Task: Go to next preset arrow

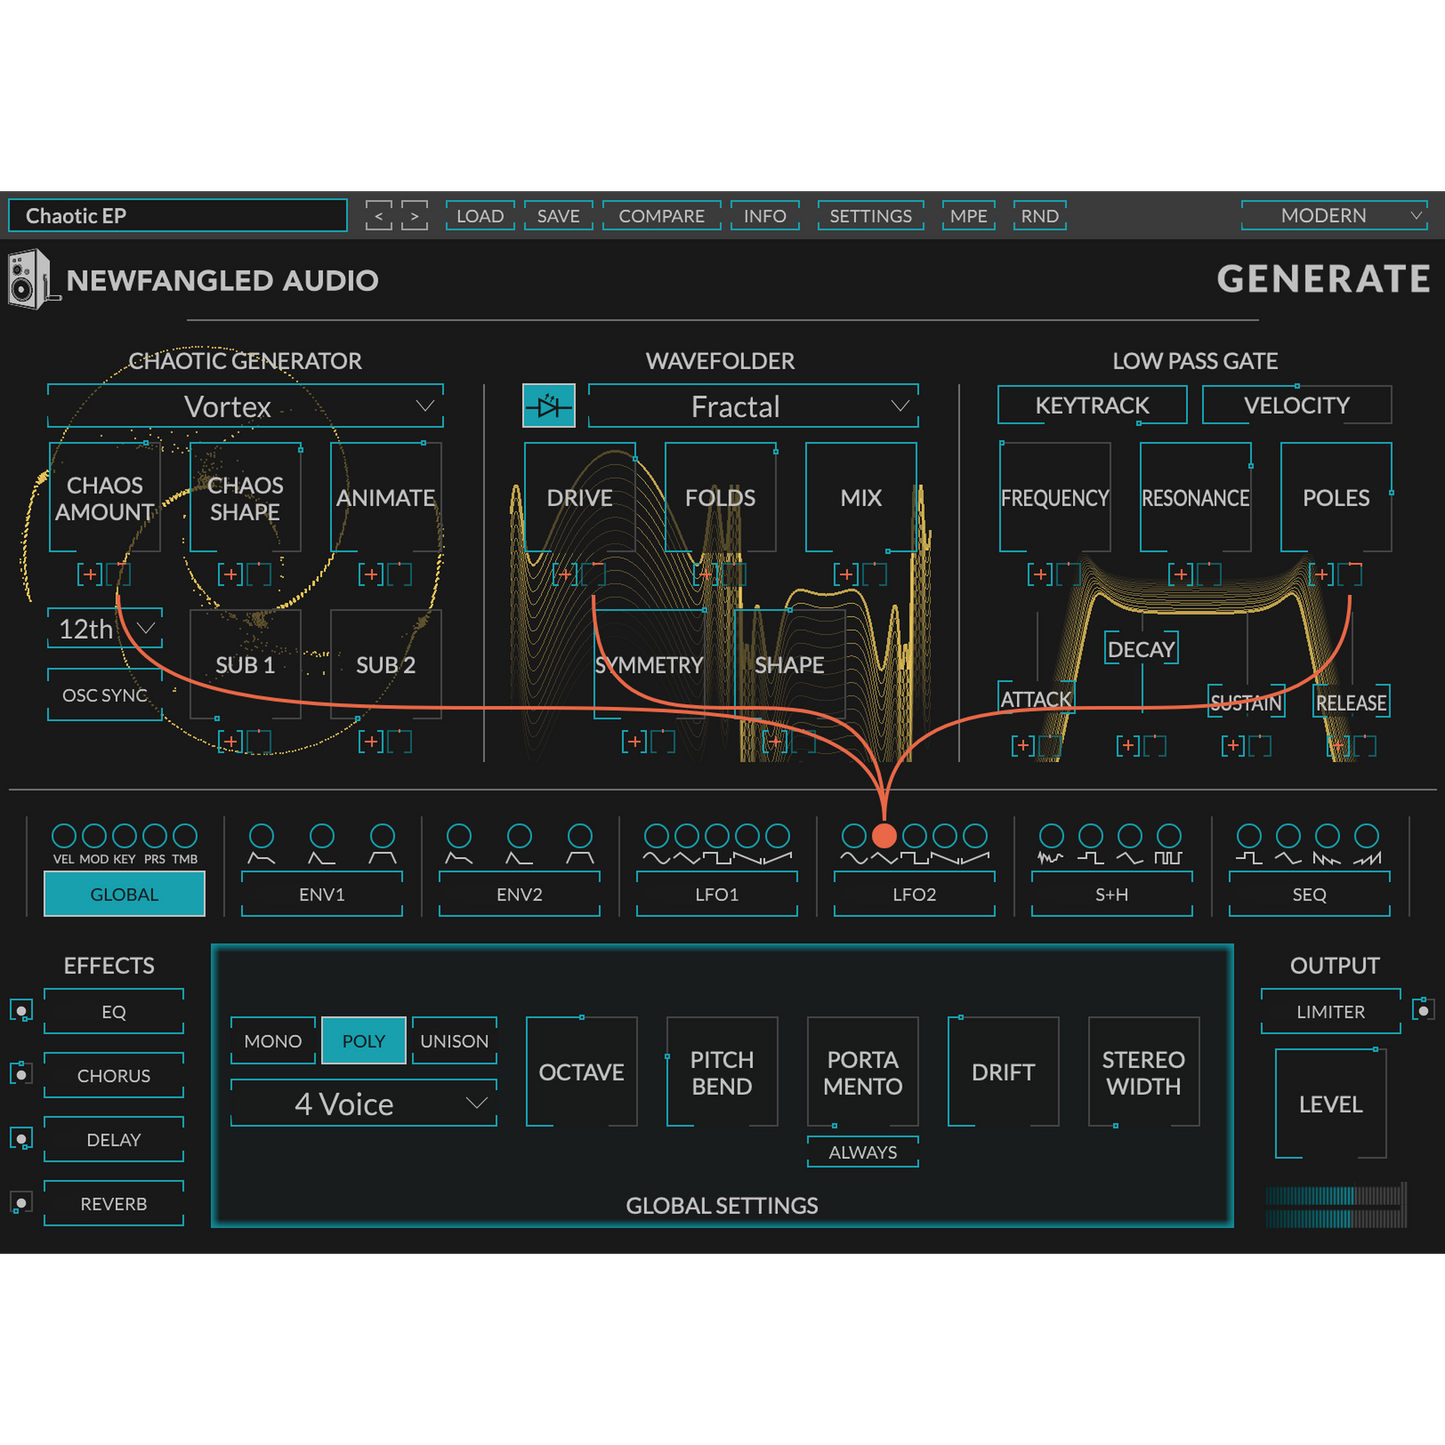Action: (414, 216)
